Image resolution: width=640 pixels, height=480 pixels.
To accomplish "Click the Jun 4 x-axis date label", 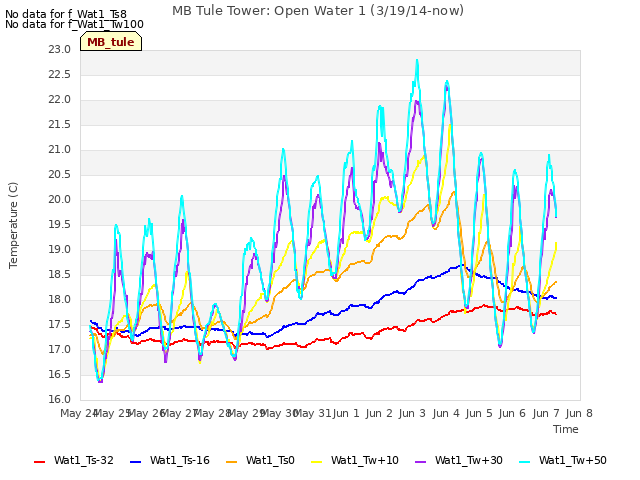I will (x=446, y=413).
